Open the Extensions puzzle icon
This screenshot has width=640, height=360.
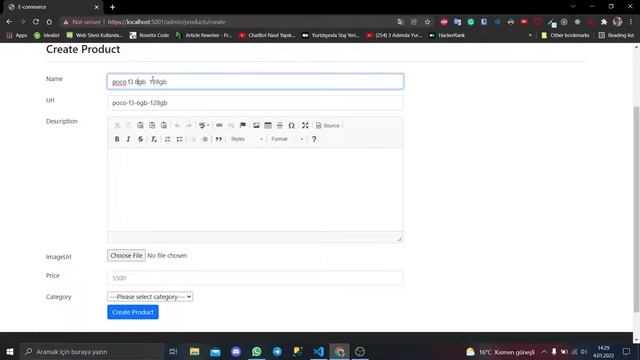(x=604, y=22)
